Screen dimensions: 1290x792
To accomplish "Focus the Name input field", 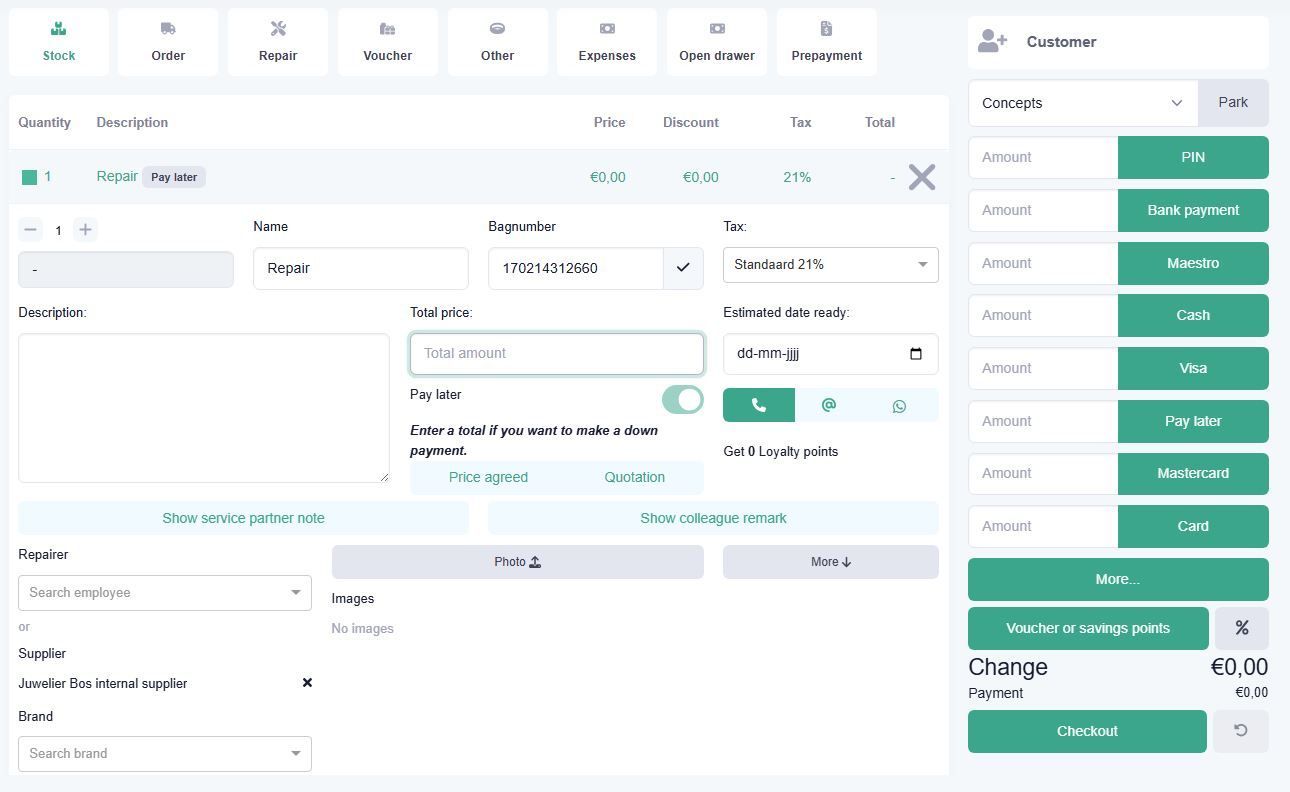I will 361,269.
